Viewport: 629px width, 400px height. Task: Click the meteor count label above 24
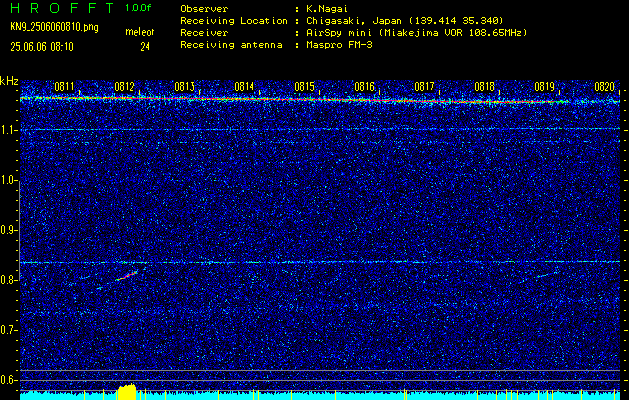[x=140, y=32]
